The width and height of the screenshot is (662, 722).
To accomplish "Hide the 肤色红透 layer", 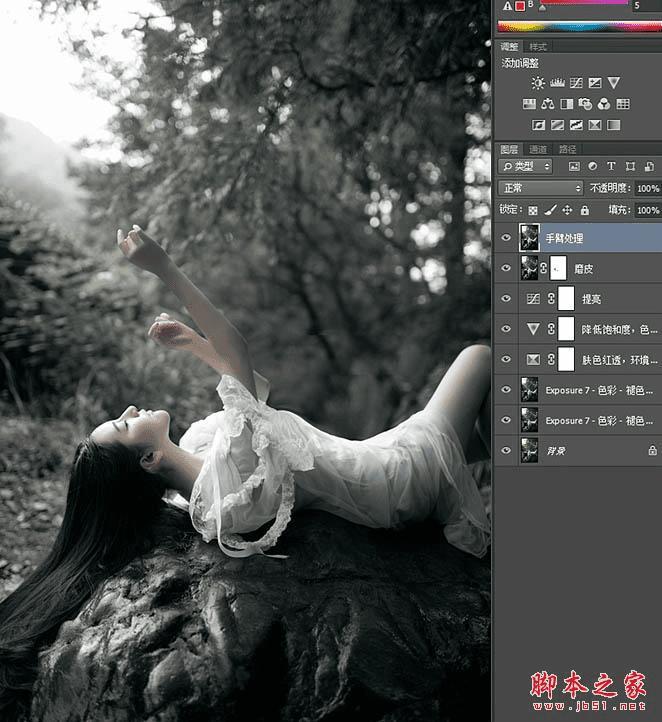I will tap(506, 359).
